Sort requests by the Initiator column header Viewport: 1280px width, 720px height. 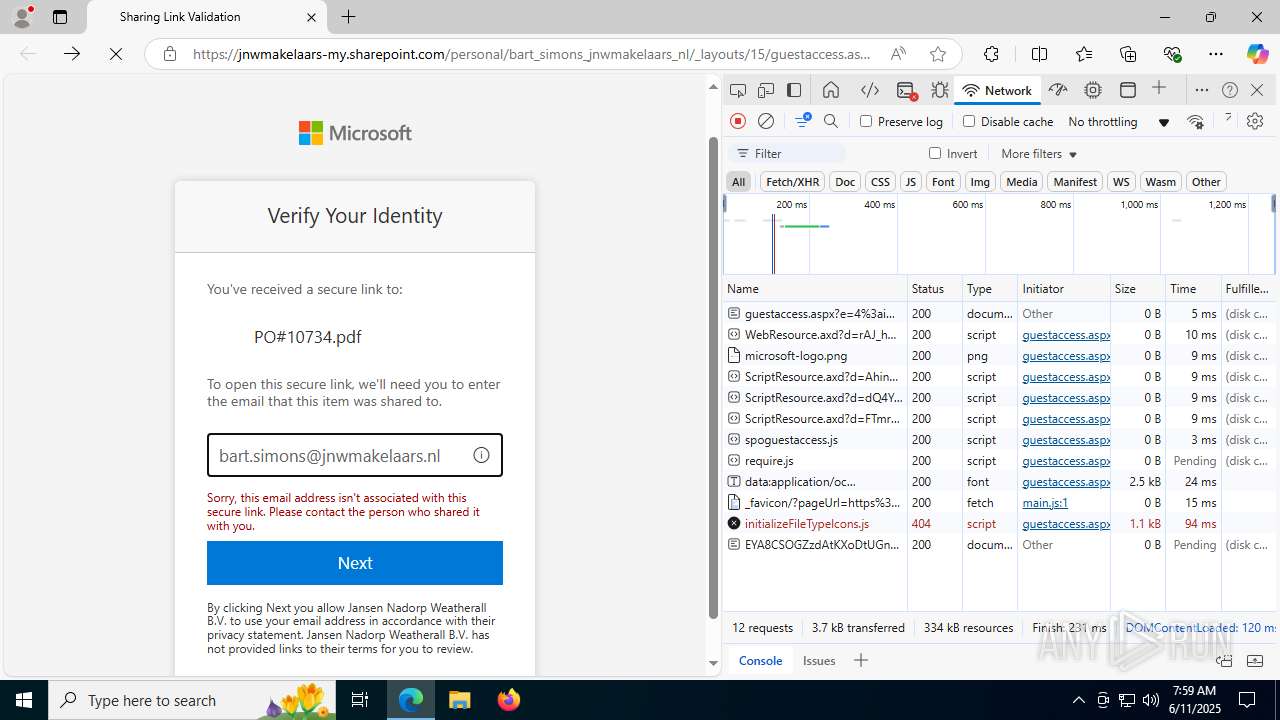(1064, 288)
